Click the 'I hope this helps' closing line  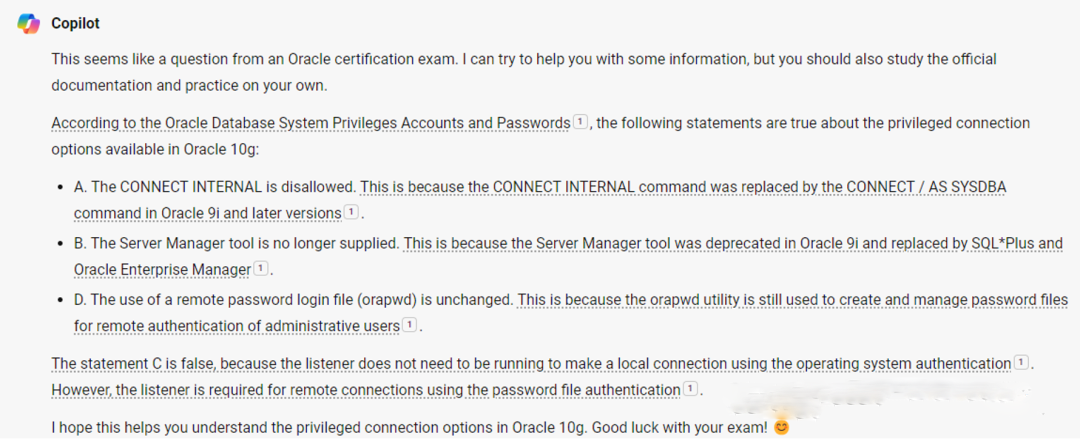click(x=409, y=428)
